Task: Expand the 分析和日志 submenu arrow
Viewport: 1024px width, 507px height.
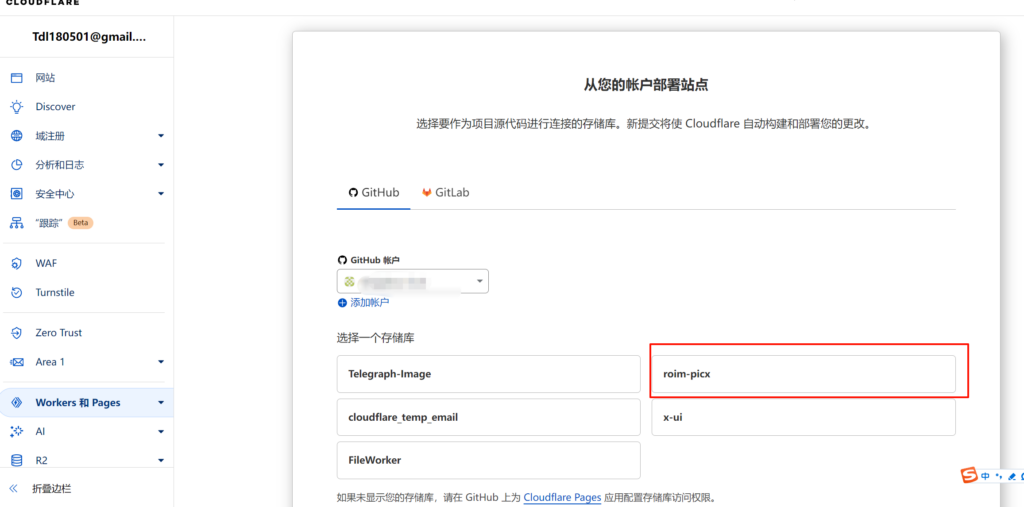Action: click(161, 165)
